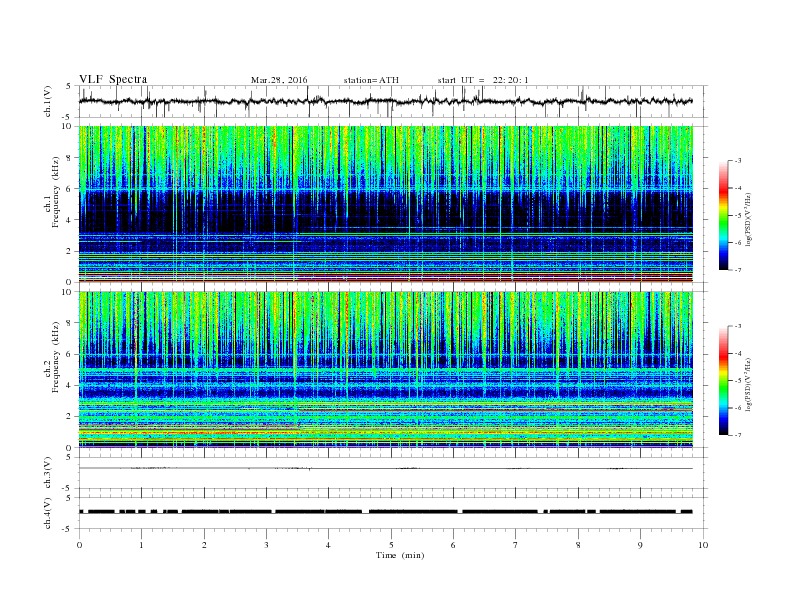Image resolution: width=792 pixels, height=612 pixels.
Task: Click the ch.2 spectrogram color scale bar
Action: point(723,381)
